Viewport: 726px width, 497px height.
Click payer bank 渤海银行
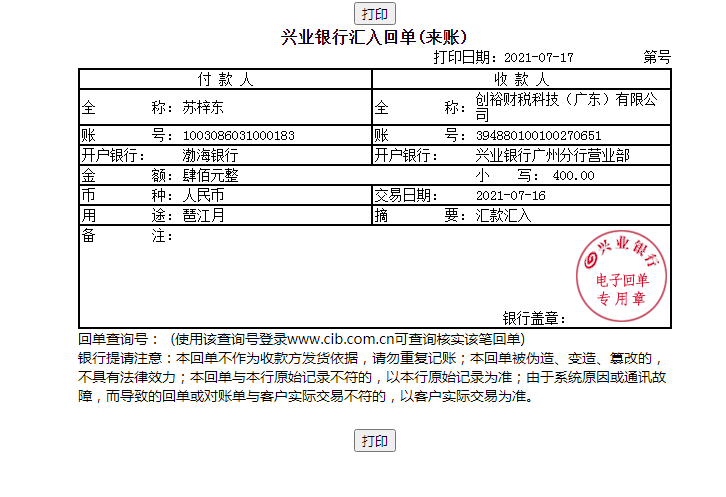[210, 155]
